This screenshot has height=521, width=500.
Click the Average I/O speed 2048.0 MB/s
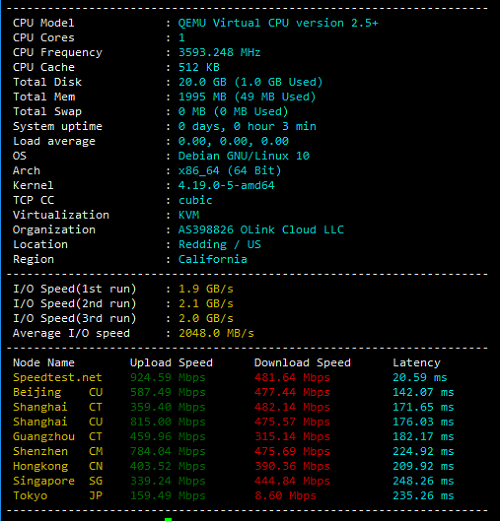pyautogui.click(x=216, y=333)
